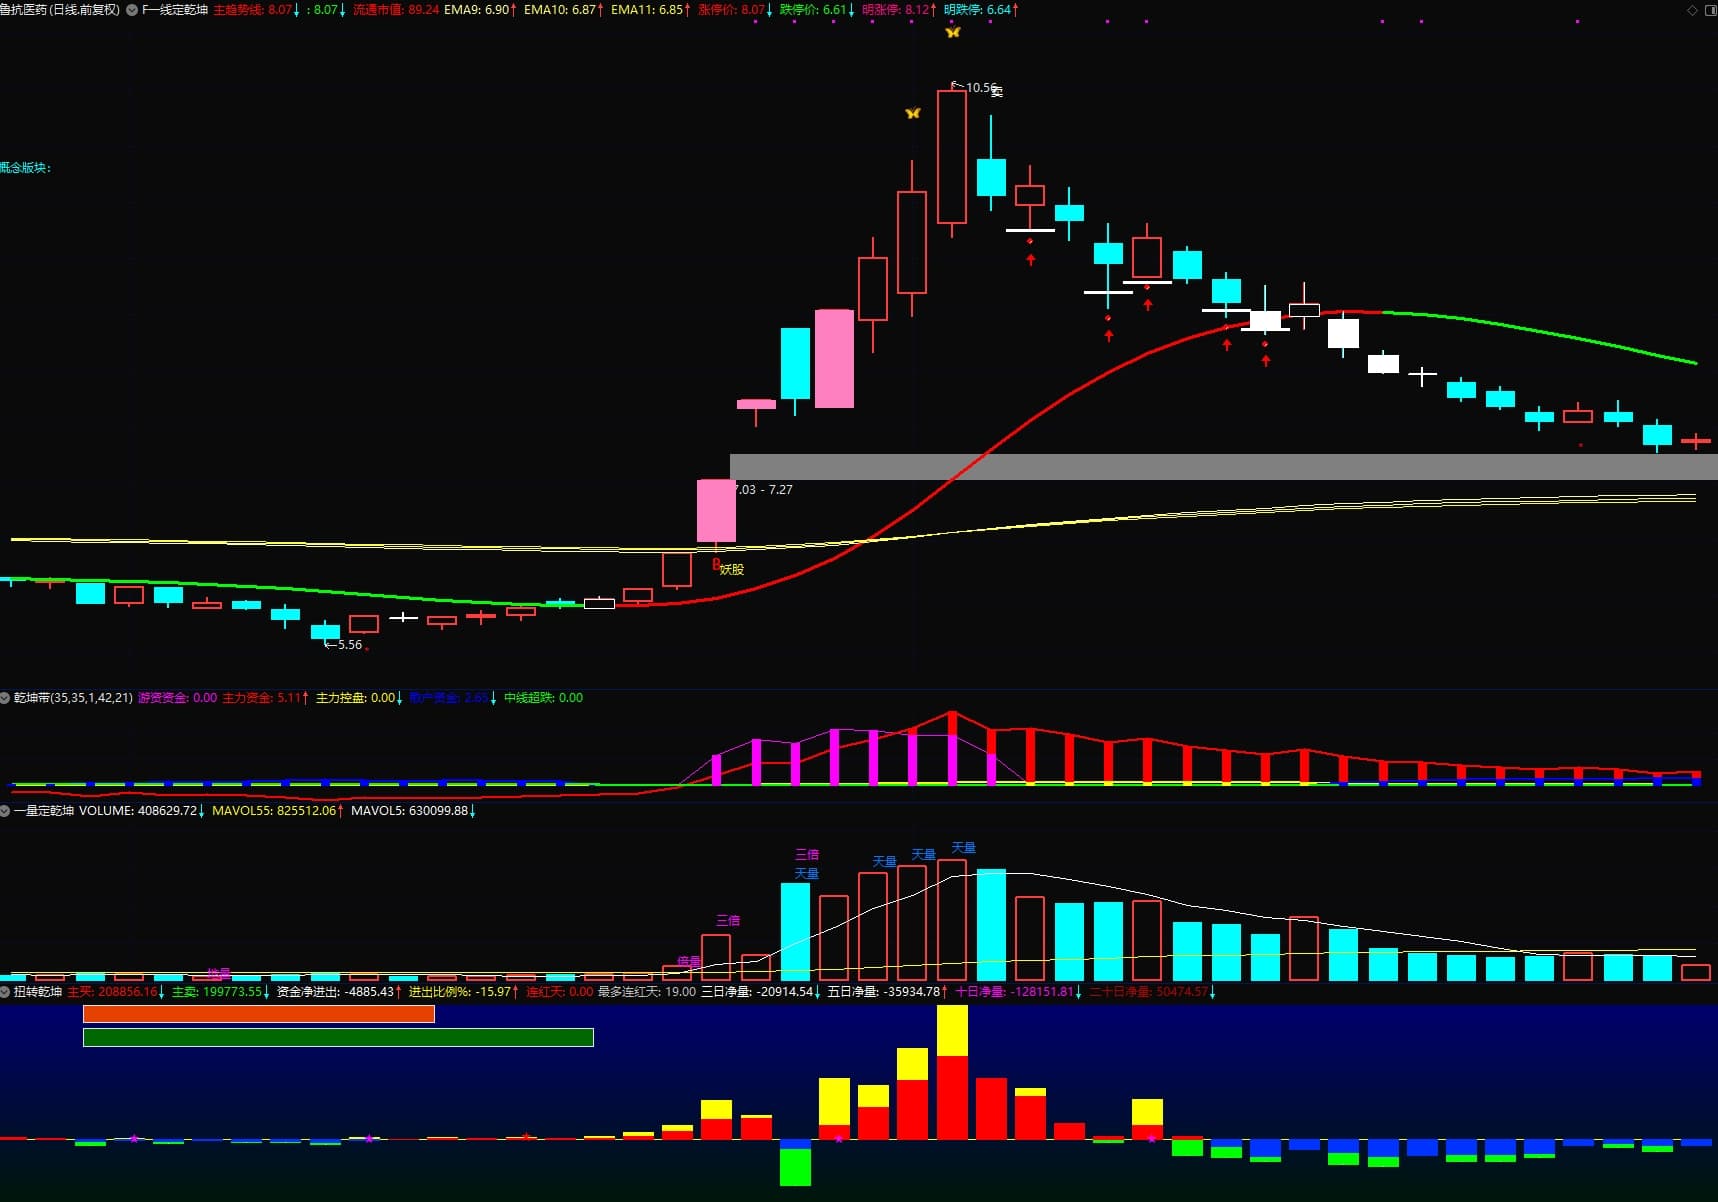1718x1202 pixels.
Task: Click the 妖股 signal marker
Action: click(x=731, y=569)
